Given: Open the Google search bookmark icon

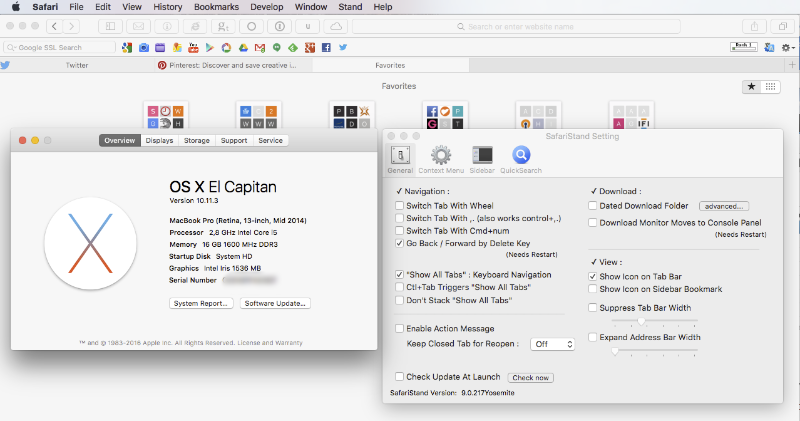Looking at the screenshot, I should [x=127, y=47].
